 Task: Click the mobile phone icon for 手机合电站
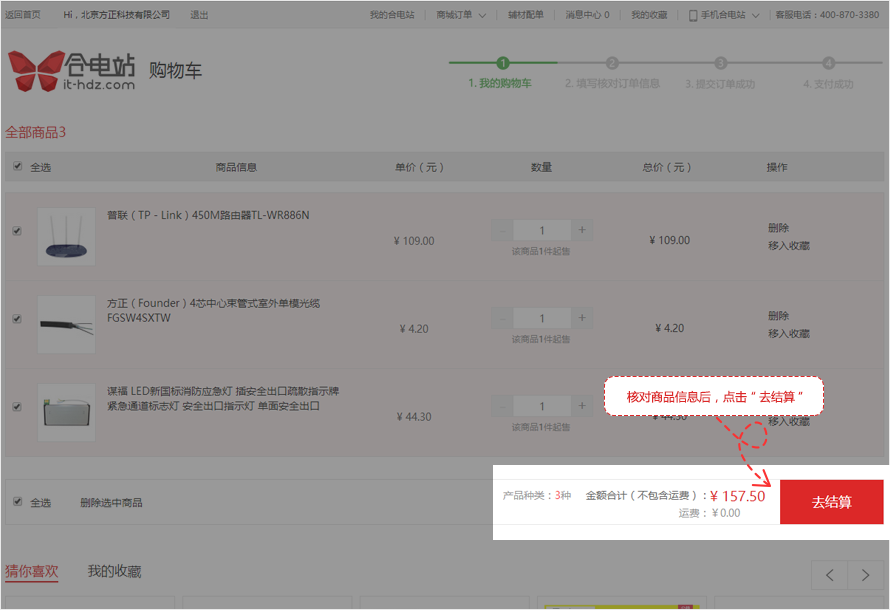pos(693,15)
